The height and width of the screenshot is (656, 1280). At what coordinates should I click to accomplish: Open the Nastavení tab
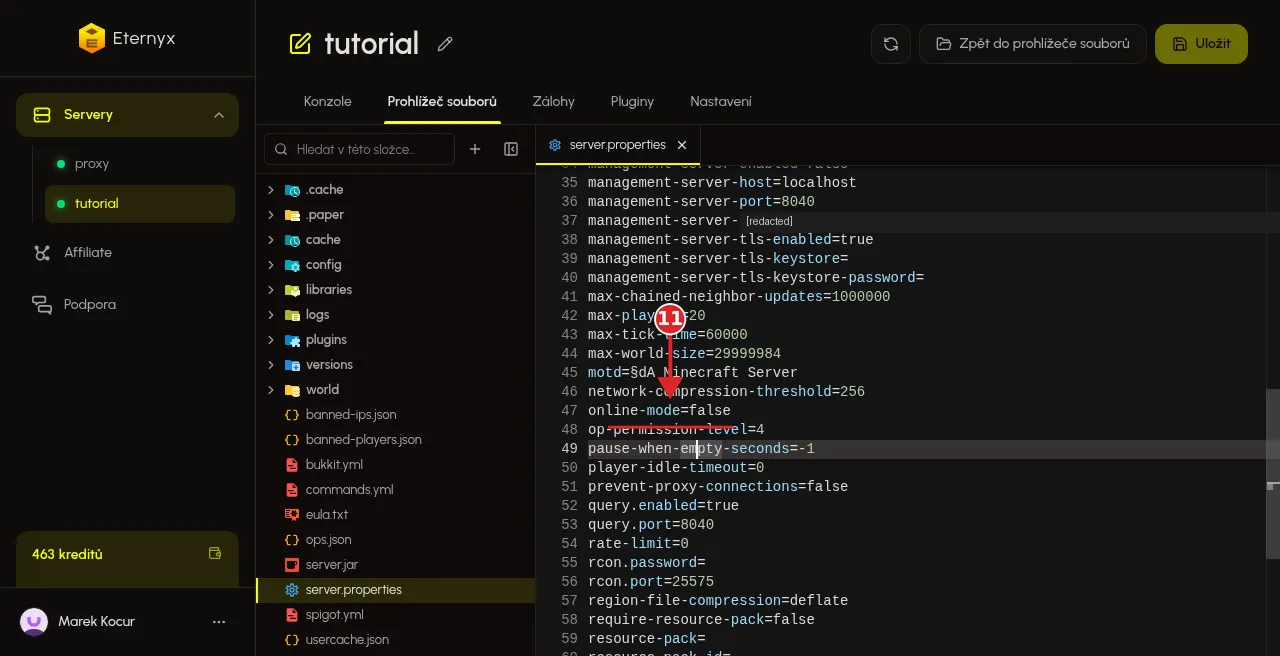click(721, 102)
